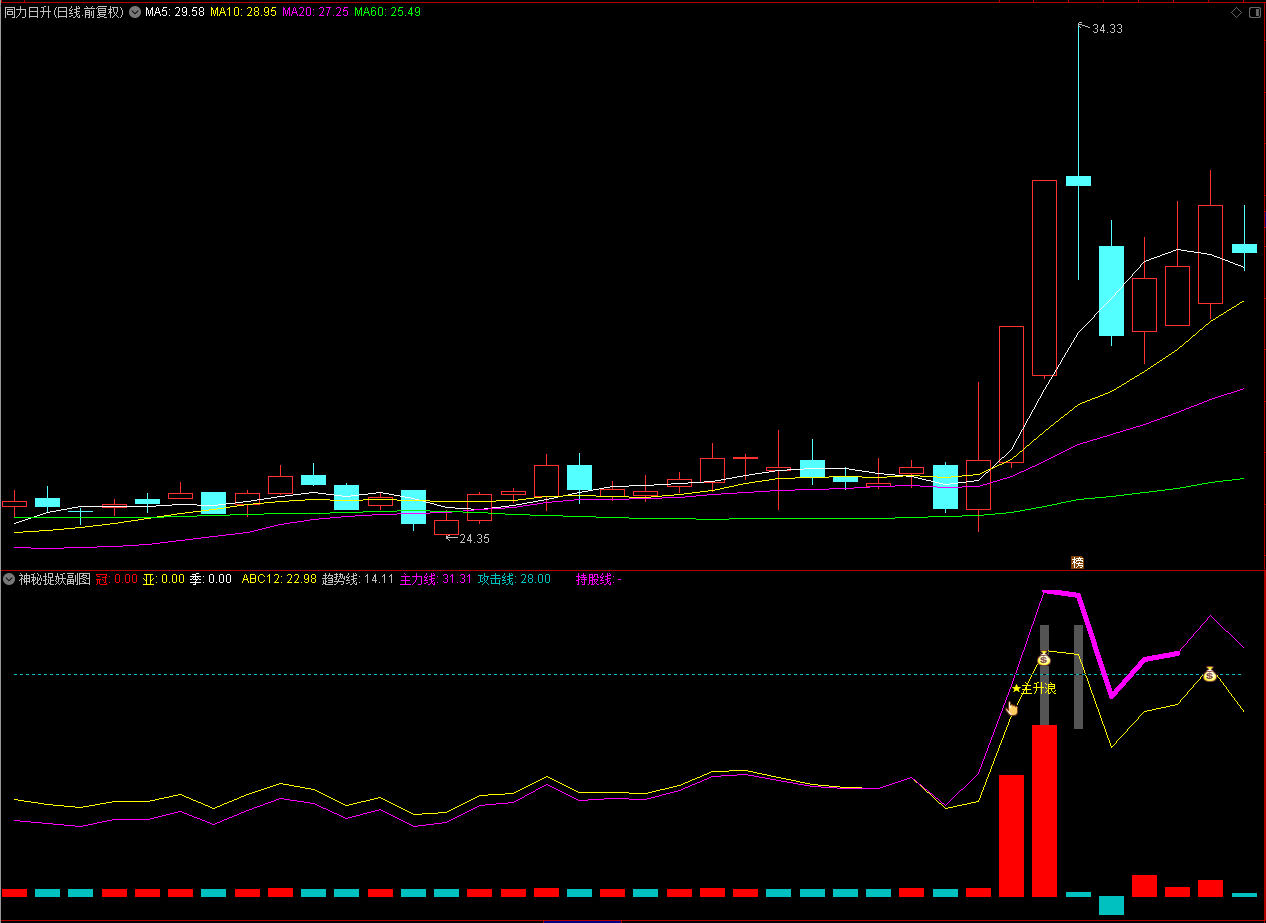Screen dimensions: 1266x923
Task: Click the 冠: 0.00 value
Action: (117, 579)
